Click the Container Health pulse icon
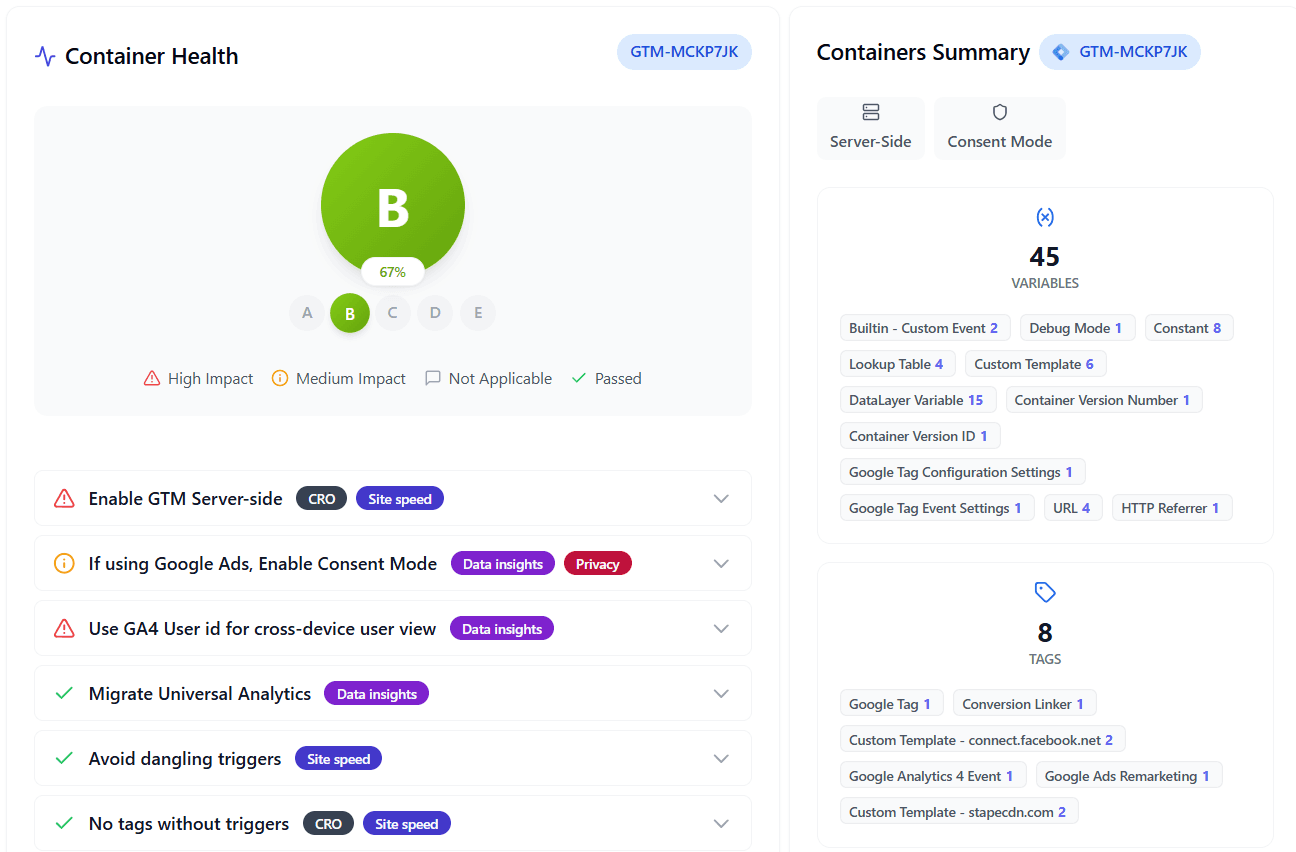The image size is (1296, 852). [x=45, y=56]
